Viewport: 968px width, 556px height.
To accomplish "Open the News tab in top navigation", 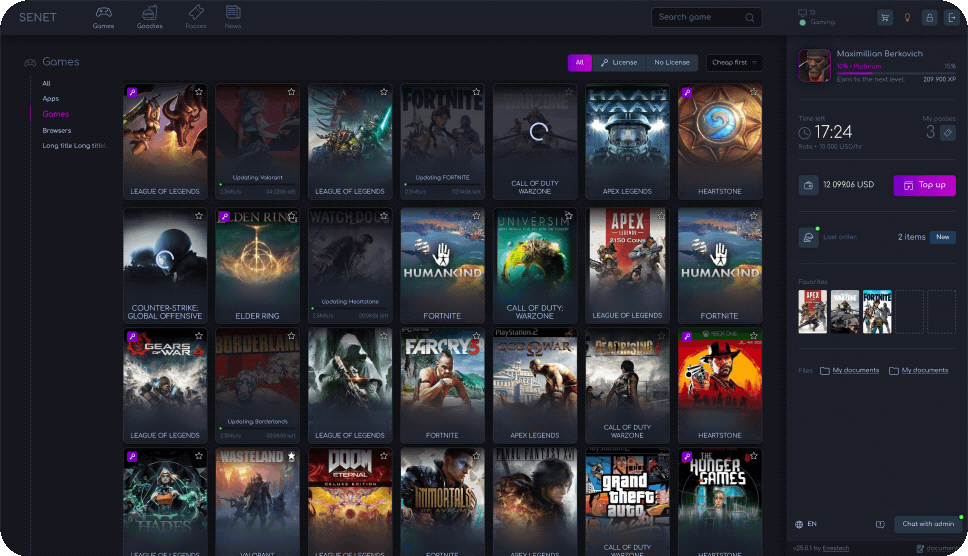I will (x=233, y=17).
